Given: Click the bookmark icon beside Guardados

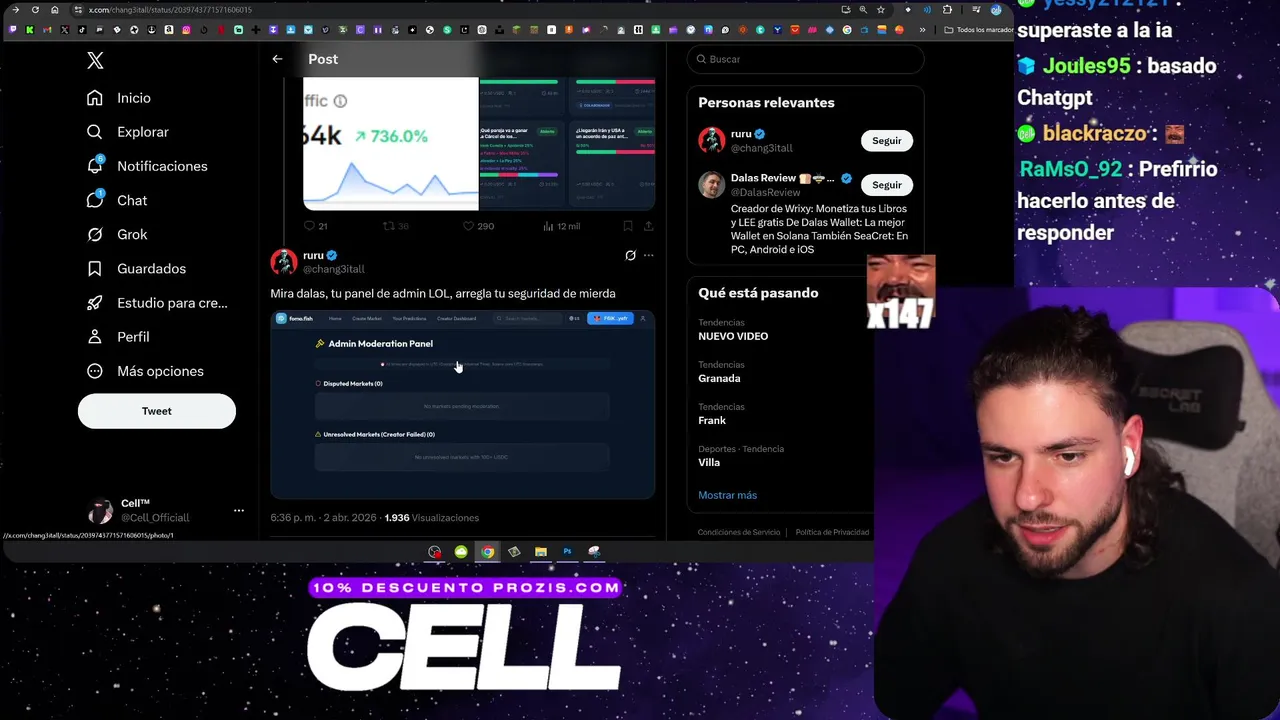Looking at the screenshot, I should pyautogui.click(x=95, y=268).
